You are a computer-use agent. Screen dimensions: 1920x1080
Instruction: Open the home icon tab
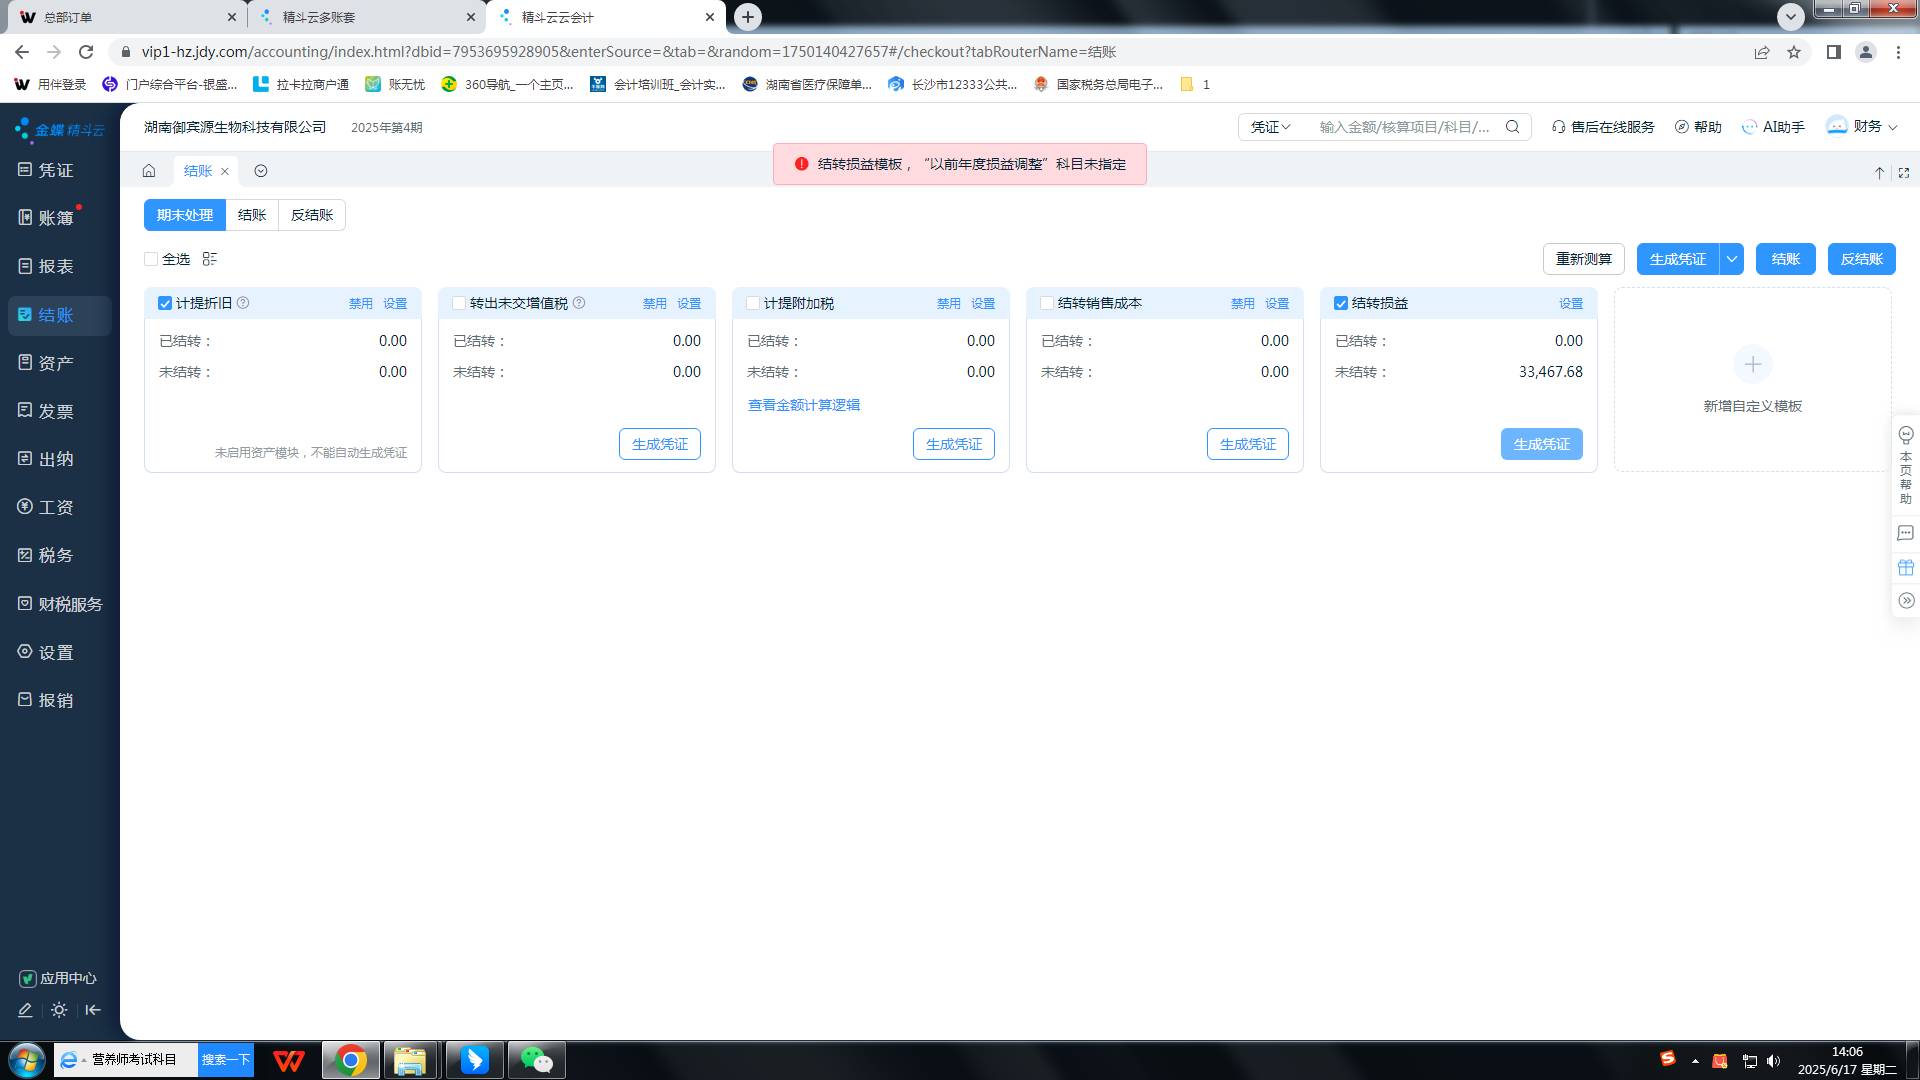click(149, 171)
